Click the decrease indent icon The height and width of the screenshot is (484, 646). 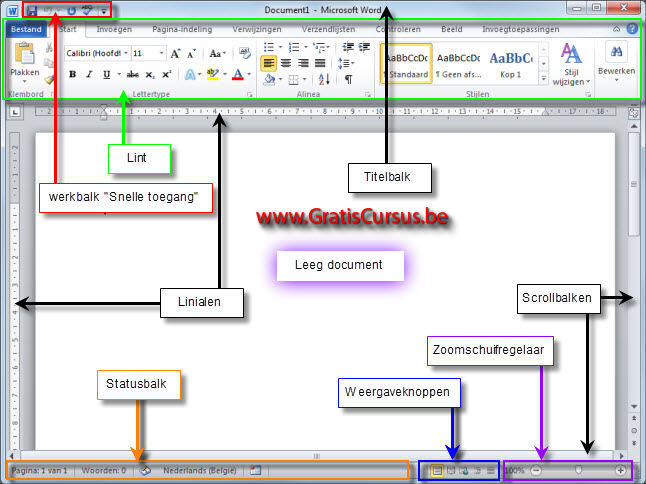pyautogui.click(x=348, y=47)
